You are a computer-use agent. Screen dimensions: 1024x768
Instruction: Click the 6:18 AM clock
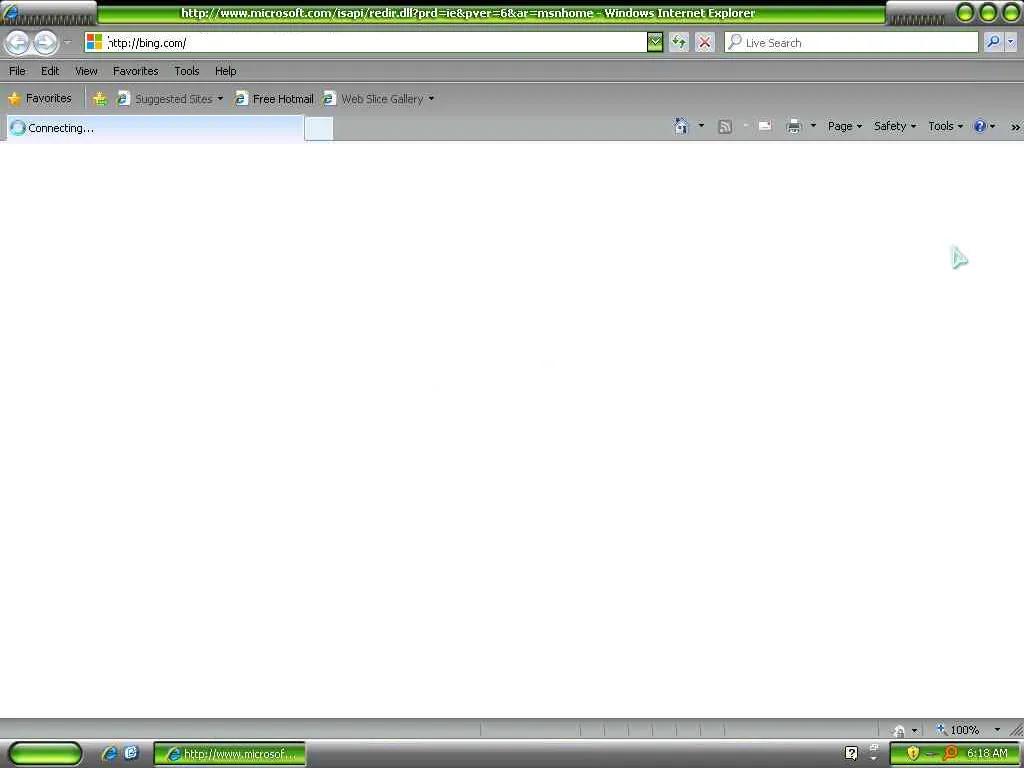pyautogui.click(x=987, y=753)
